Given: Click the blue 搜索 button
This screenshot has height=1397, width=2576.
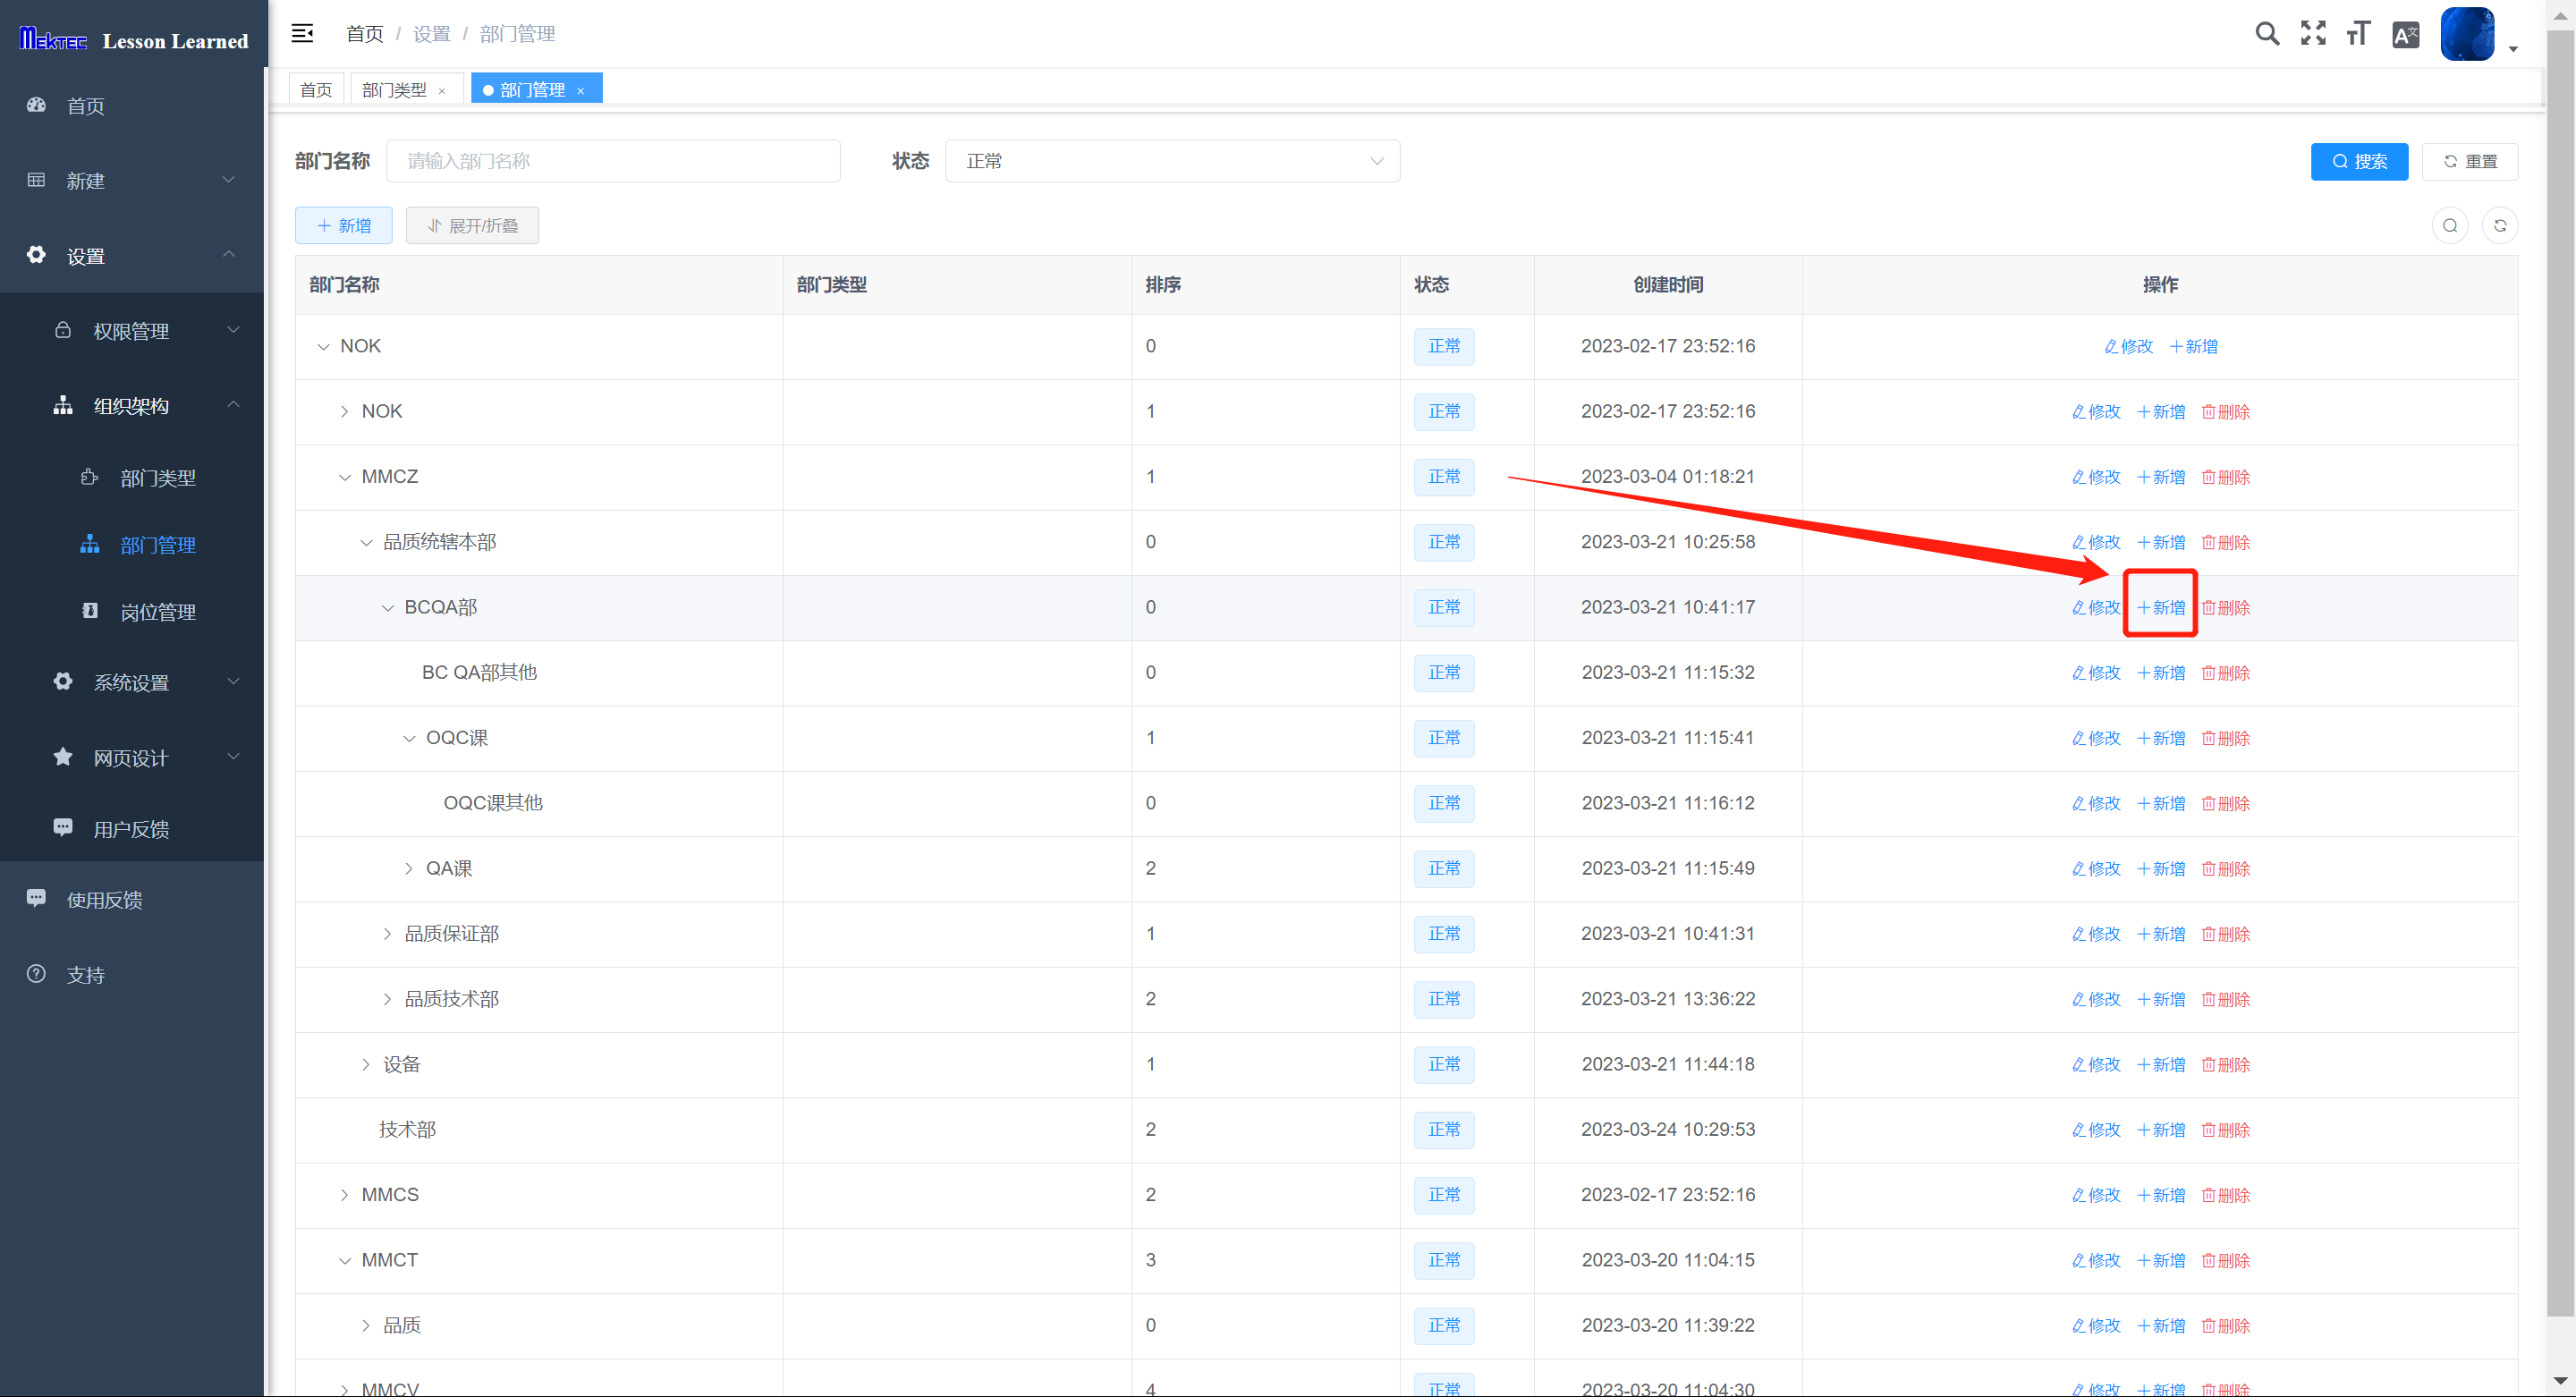Looking at the screenshot, I should pyautogui.click(x=2359, y=161).
